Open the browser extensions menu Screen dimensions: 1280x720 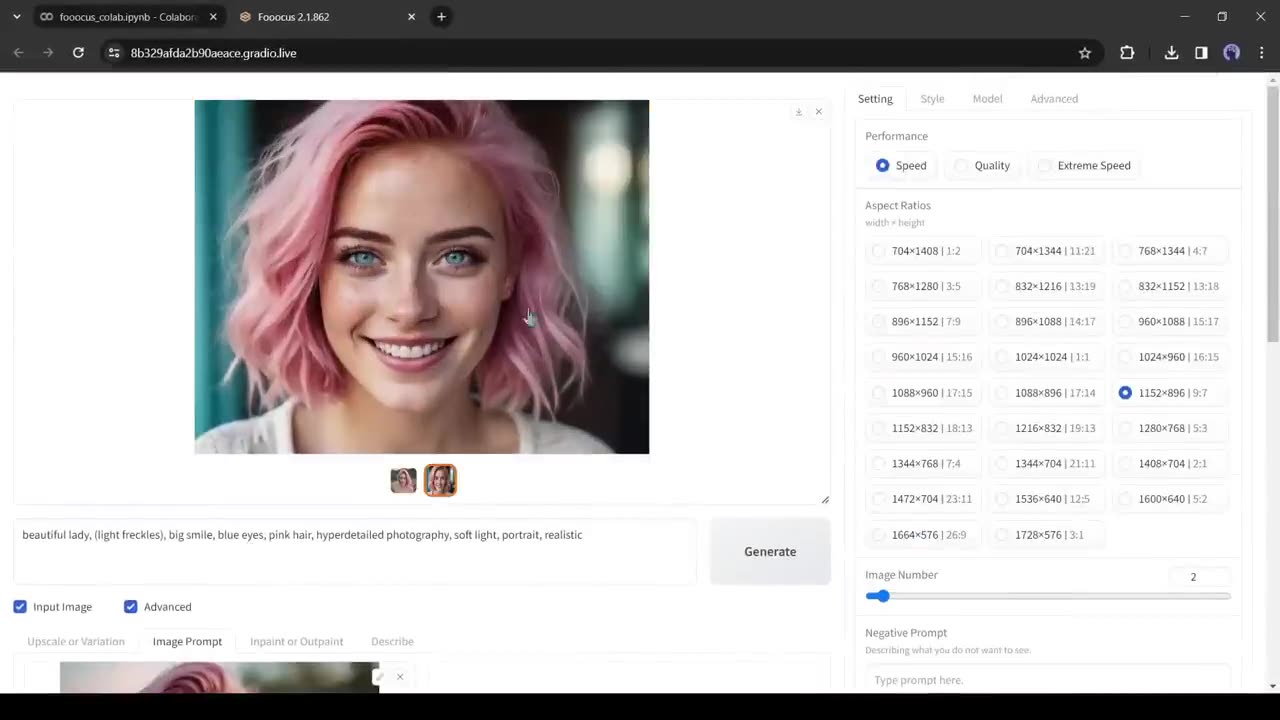pyautogui.click(x=1127, y=53)
